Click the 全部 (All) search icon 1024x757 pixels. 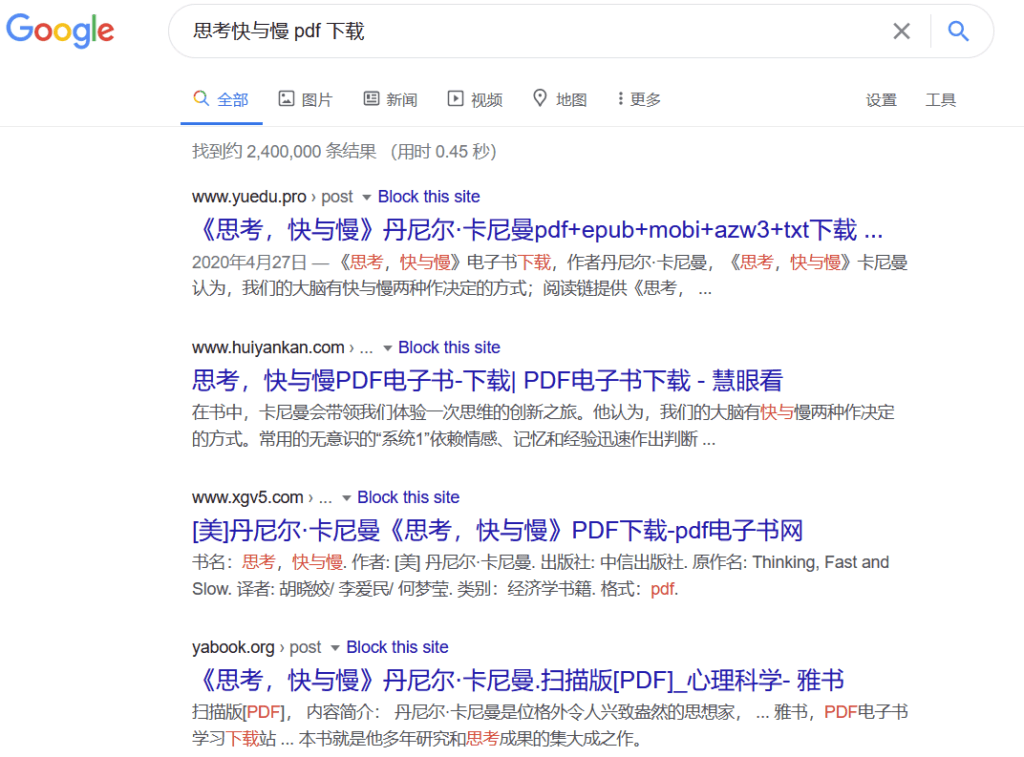pos(199,99)
